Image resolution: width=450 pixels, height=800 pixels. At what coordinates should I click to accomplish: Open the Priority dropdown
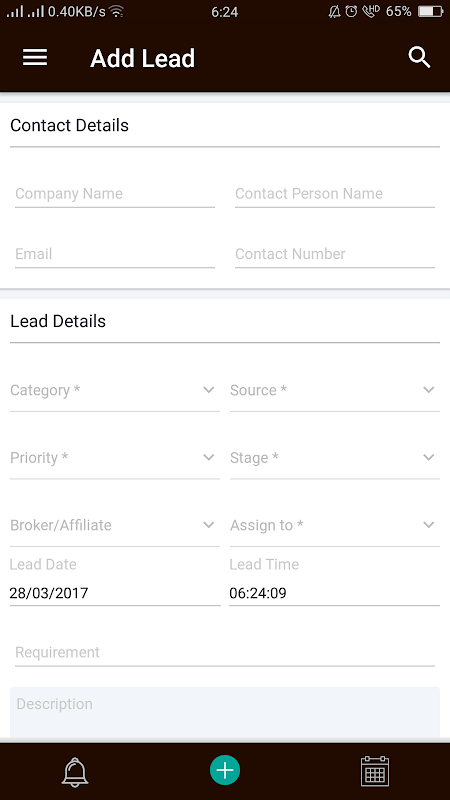[115, 458]
